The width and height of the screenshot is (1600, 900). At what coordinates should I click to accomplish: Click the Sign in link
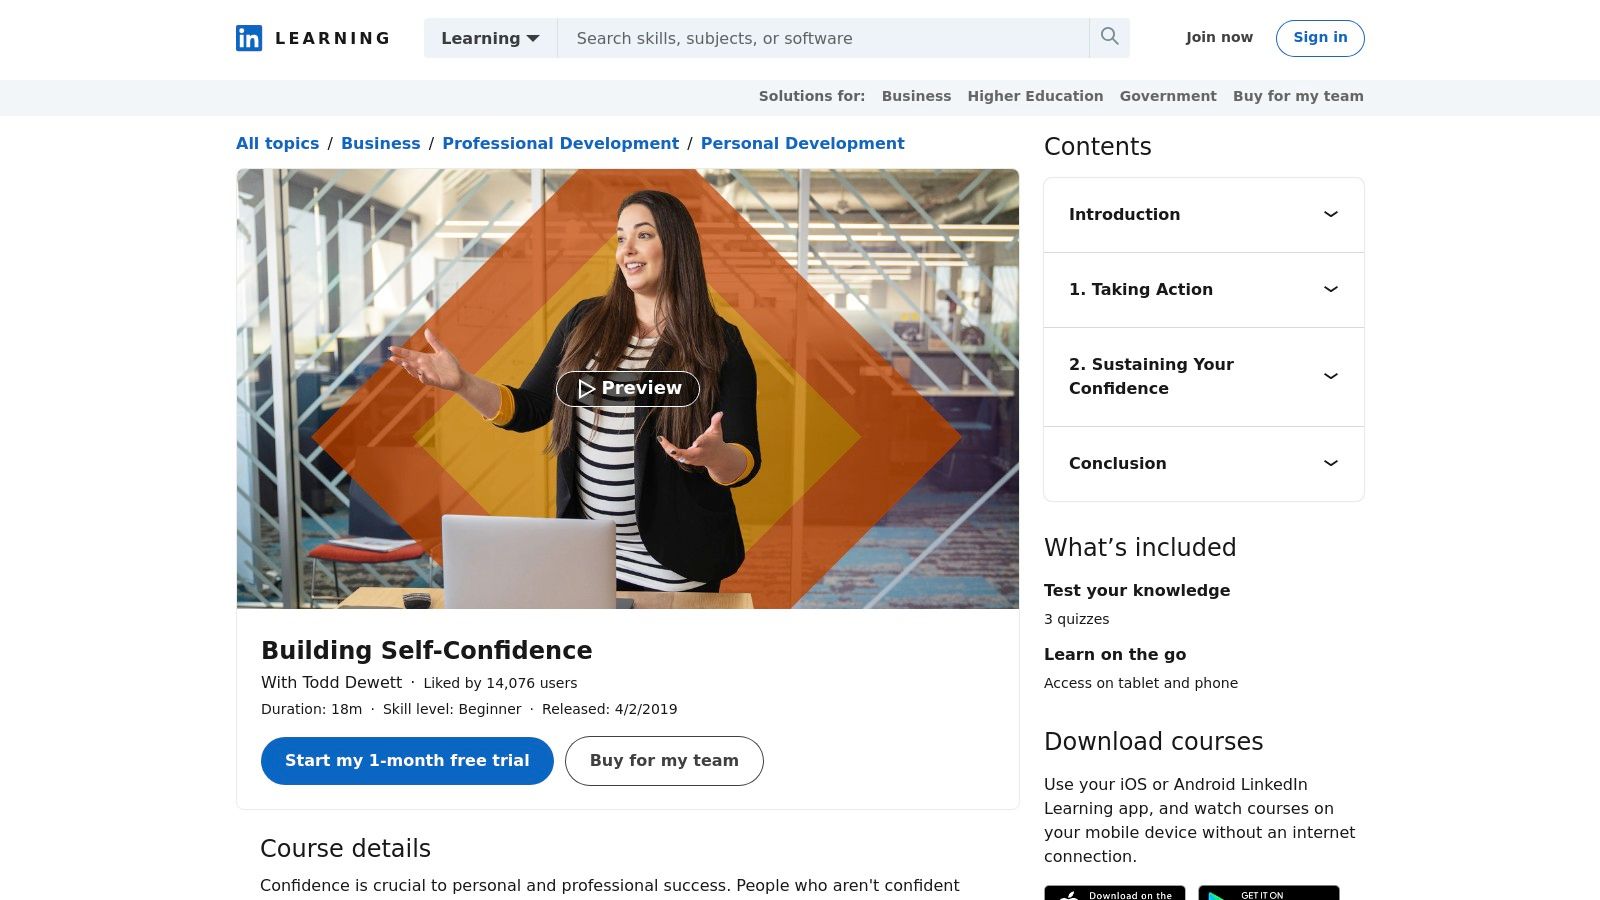point(1320,38)
